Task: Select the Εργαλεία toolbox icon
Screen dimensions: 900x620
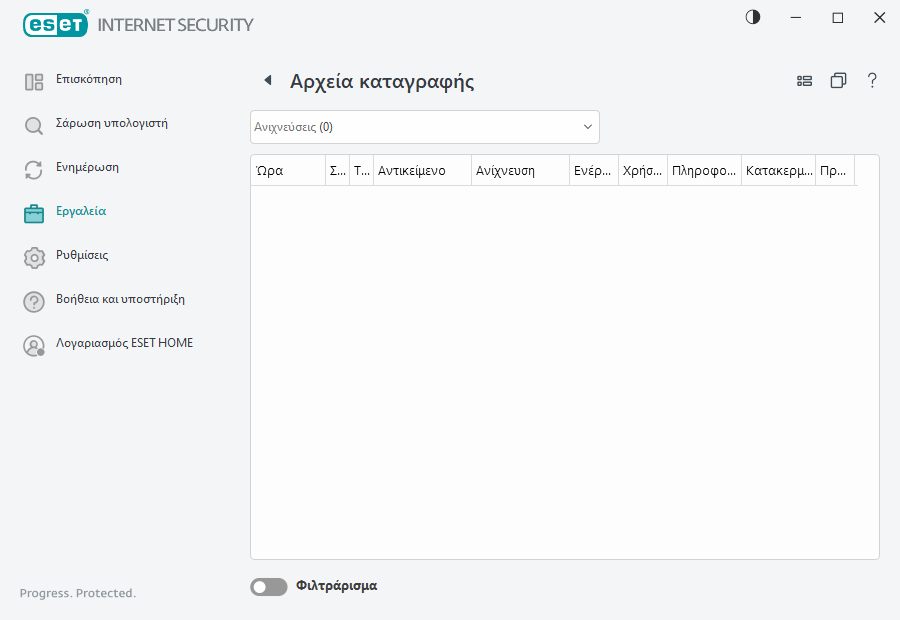Action: click(x=33, y=212)
